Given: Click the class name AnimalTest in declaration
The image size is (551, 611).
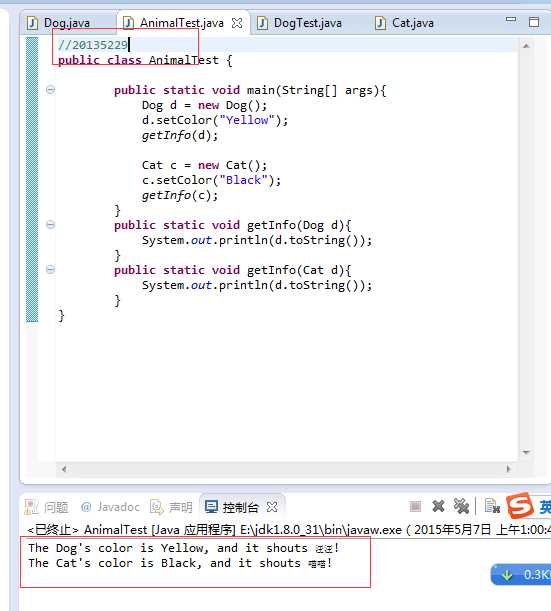Looking at the screenshot, I should [184, 60].
